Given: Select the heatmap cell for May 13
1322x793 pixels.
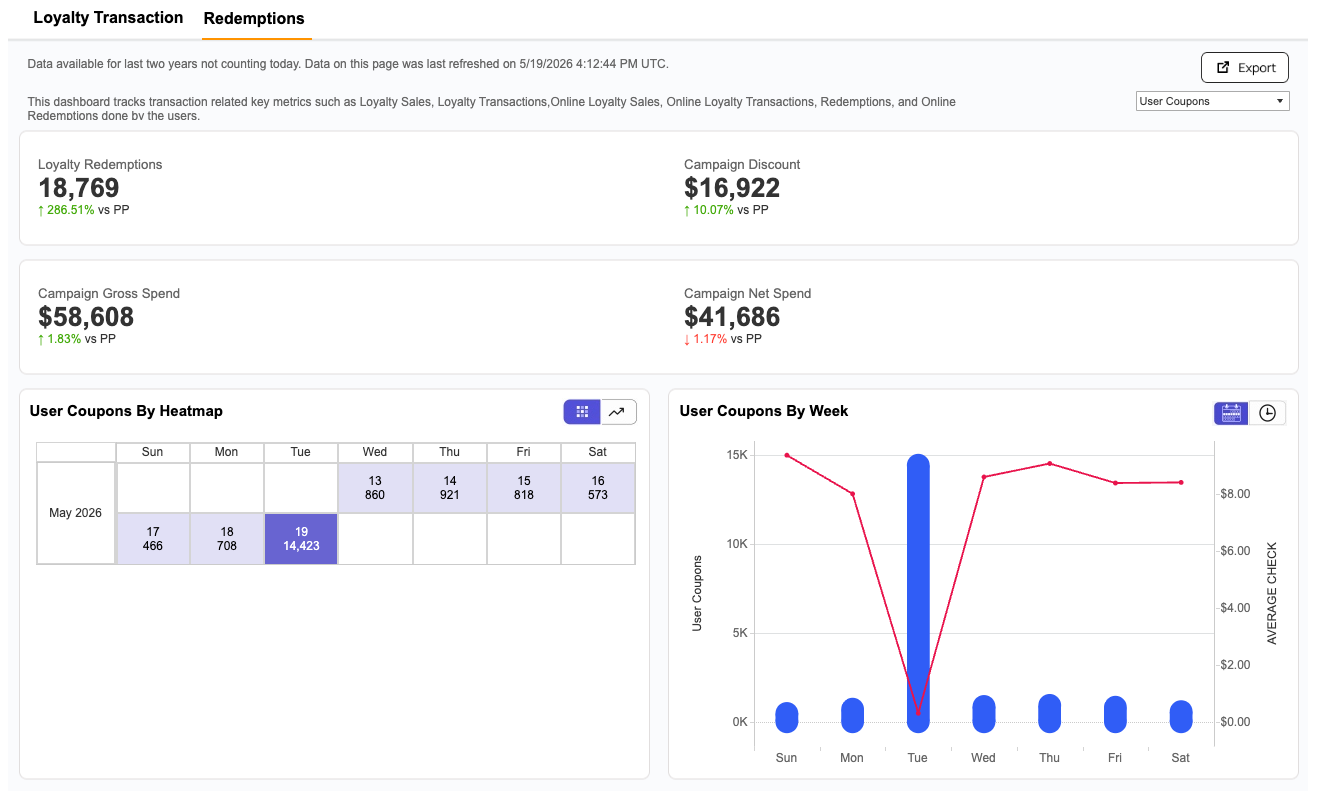Looking at the screenshot, I should (x=375, y=488).
